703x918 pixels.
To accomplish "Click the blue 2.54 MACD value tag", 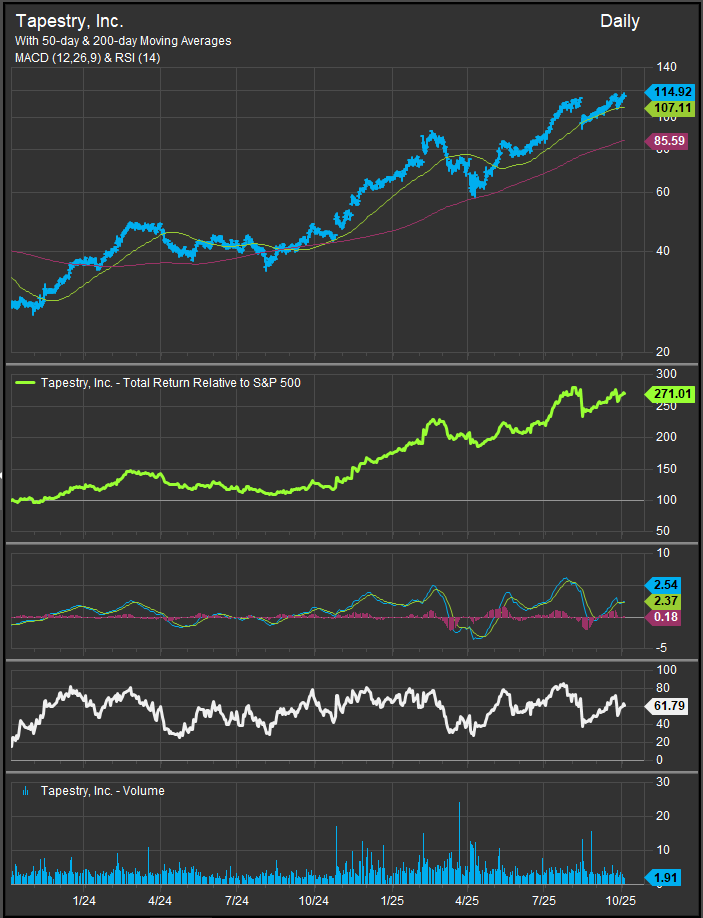I will click(x=664, y=584).
